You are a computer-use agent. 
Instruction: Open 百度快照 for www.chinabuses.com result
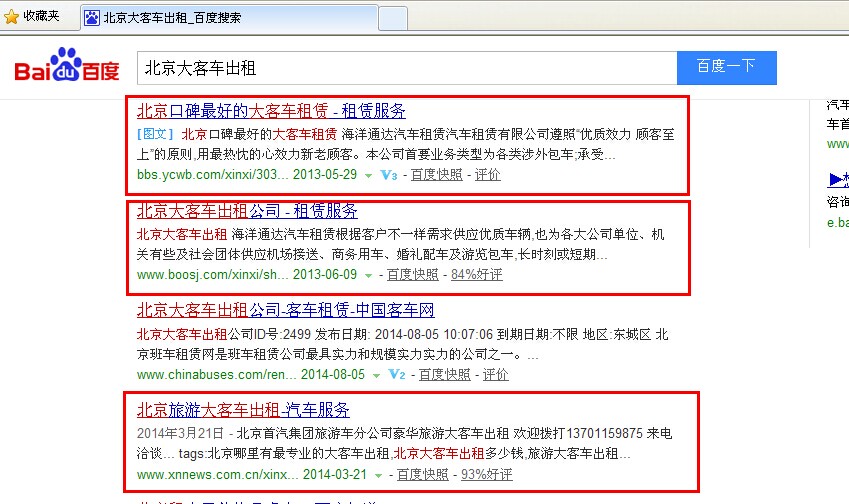(445, 375)
